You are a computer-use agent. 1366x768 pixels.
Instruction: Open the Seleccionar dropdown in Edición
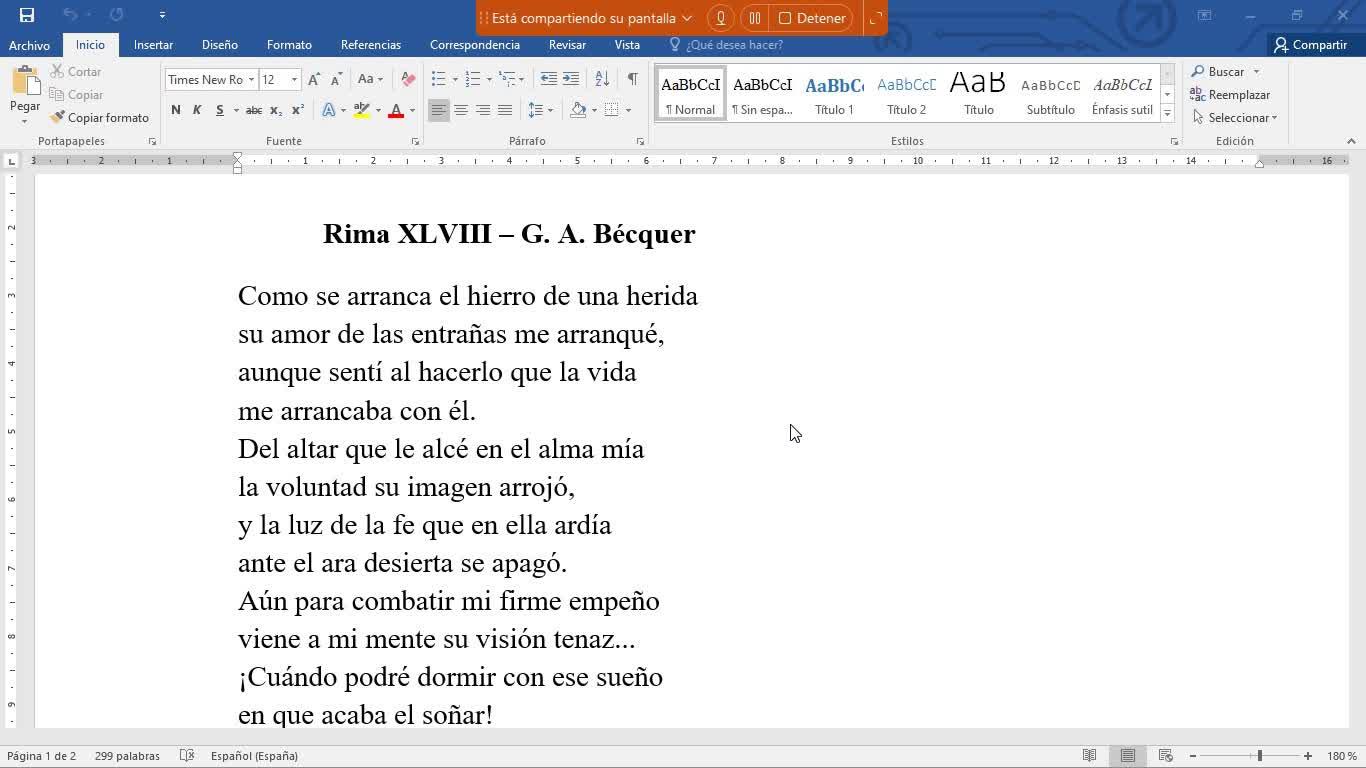pyautogui.click(x=1235, y=118)
